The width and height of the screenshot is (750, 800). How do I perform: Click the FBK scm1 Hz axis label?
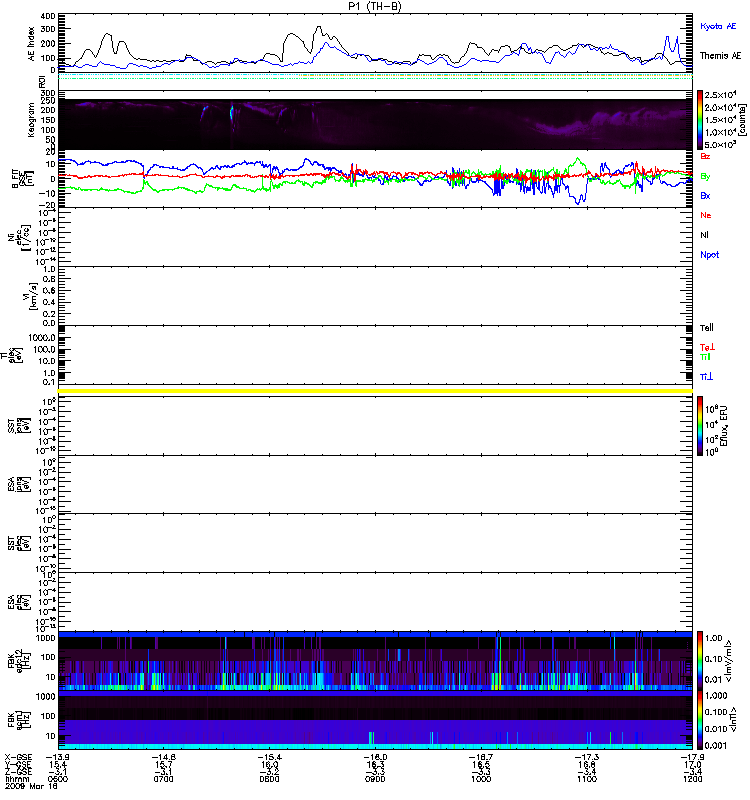[x=19, y=719]
